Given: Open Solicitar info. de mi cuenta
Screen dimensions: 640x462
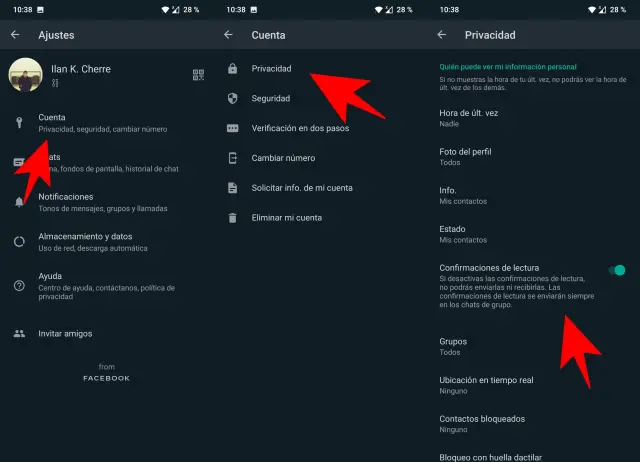Looking at the screenshot, I should pyautogui.click(x=302, y=187).
